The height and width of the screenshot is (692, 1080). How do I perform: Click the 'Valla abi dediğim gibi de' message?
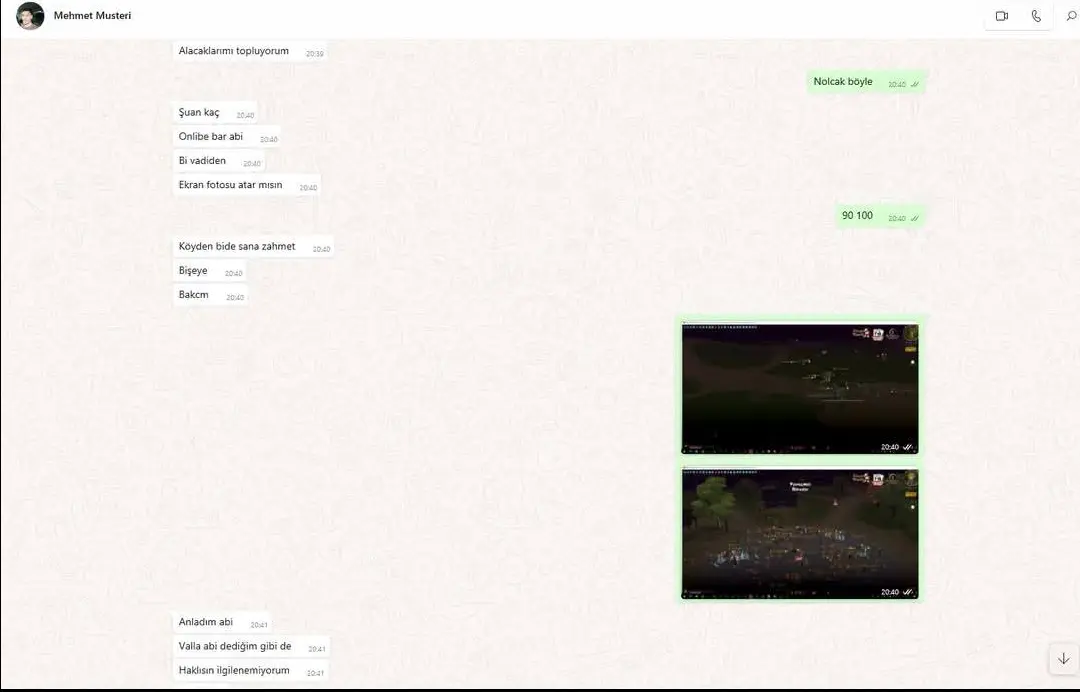point(251,647)
